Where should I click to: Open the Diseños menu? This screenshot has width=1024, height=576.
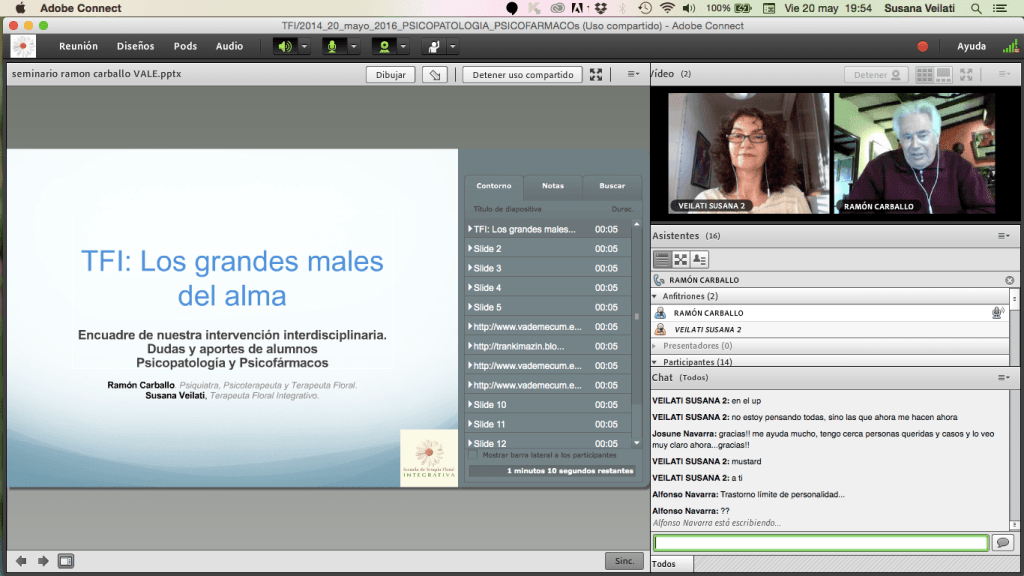136,46
